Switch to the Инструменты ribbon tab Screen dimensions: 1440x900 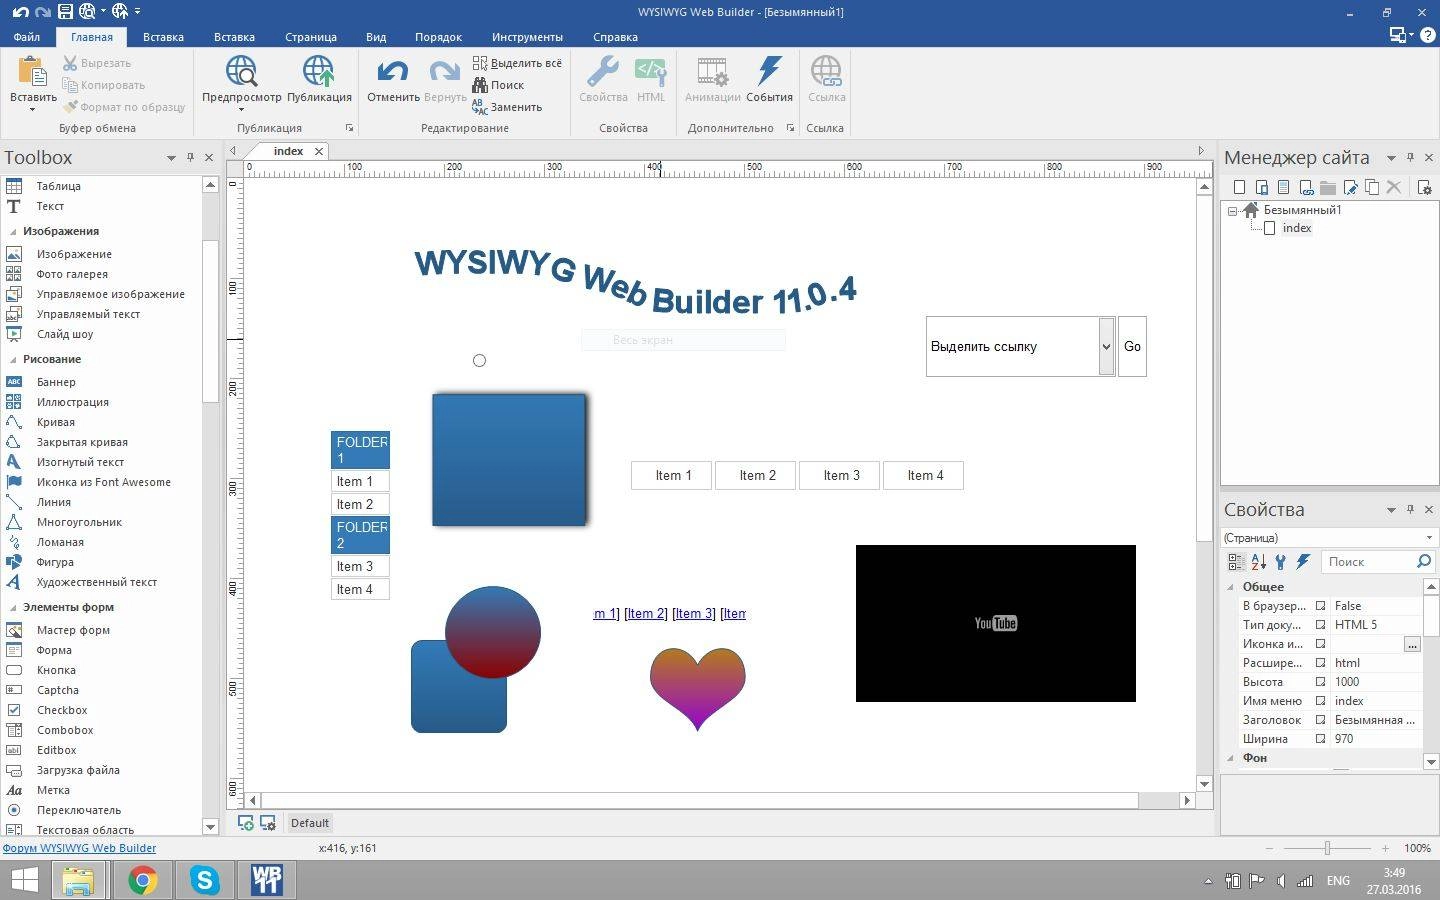pos(527,37)
